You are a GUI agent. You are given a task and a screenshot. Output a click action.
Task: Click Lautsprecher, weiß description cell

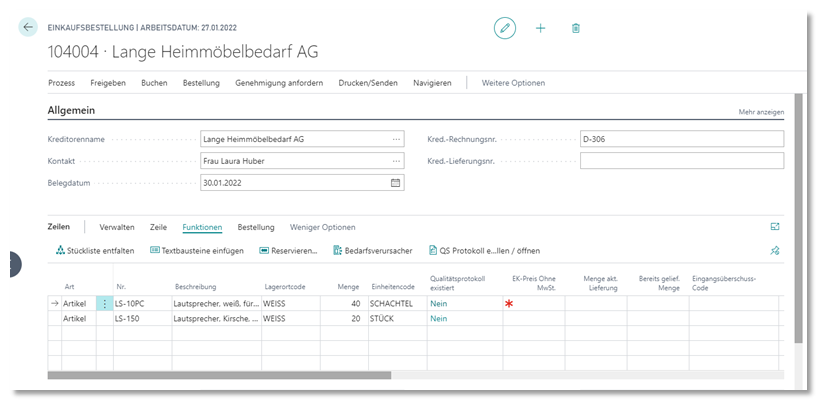(216, 304)
